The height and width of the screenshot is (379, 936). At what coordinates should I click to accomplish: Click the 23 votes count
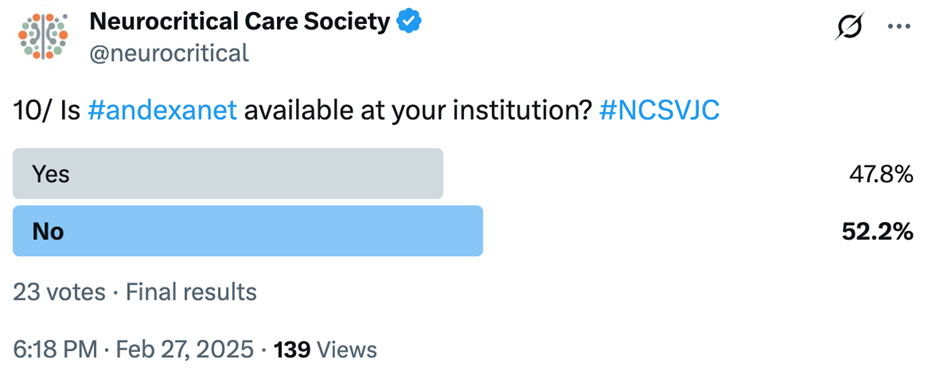pos(59,292)
